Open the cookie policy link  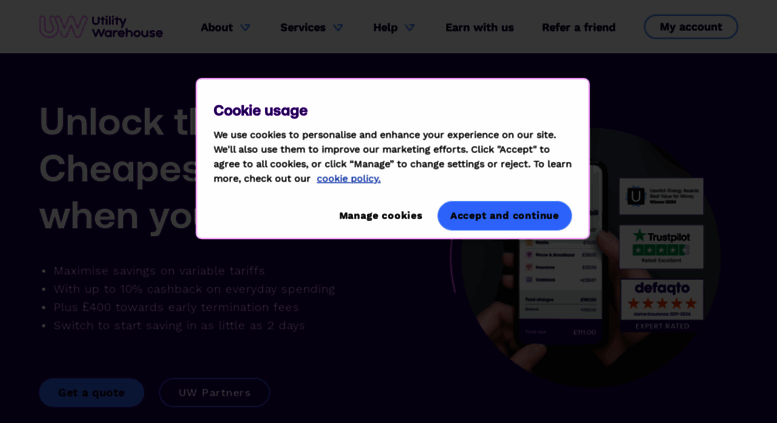348,178
